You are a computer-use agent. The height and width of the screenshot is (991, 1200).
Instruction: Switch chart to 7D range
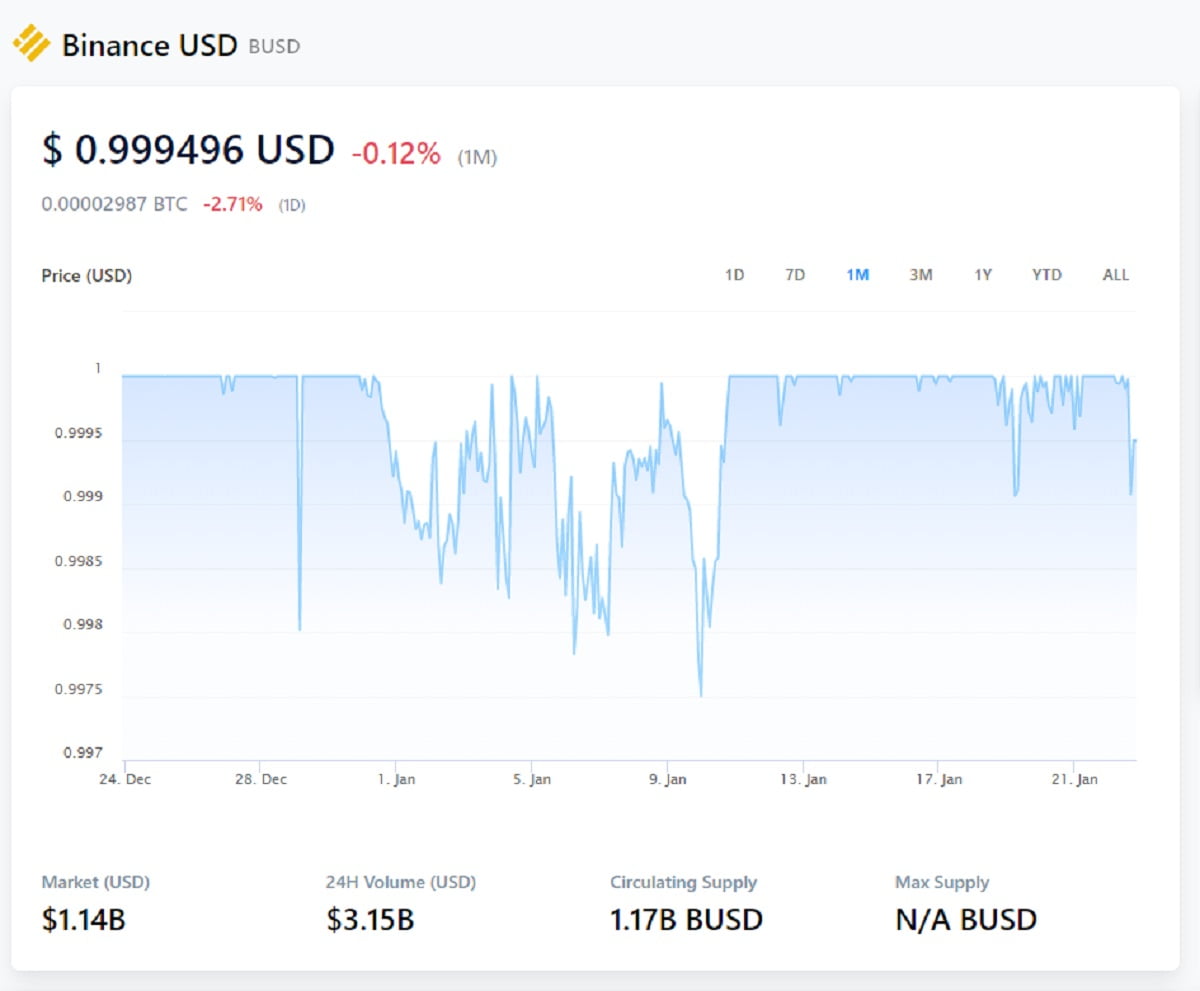coord(795,275)
